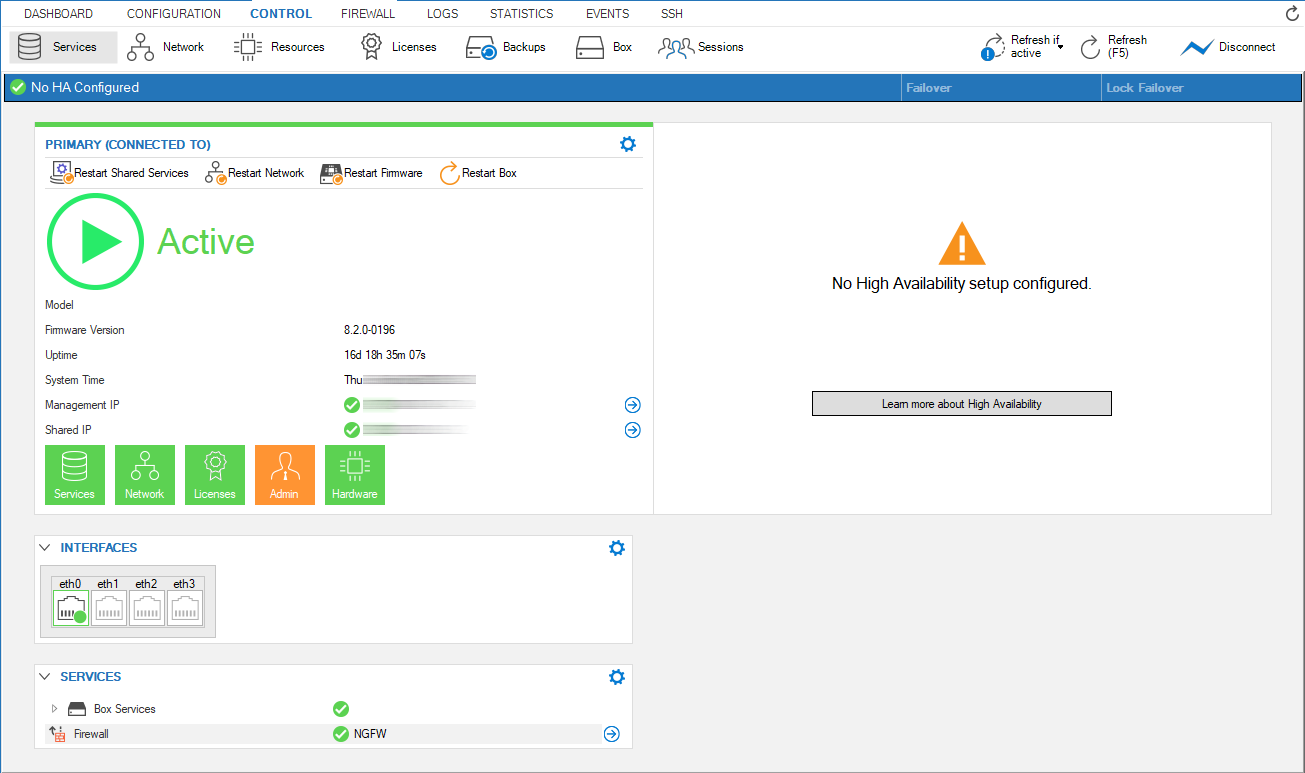Open the Resources page
The image size is (1305, 773).
point(279,47)
